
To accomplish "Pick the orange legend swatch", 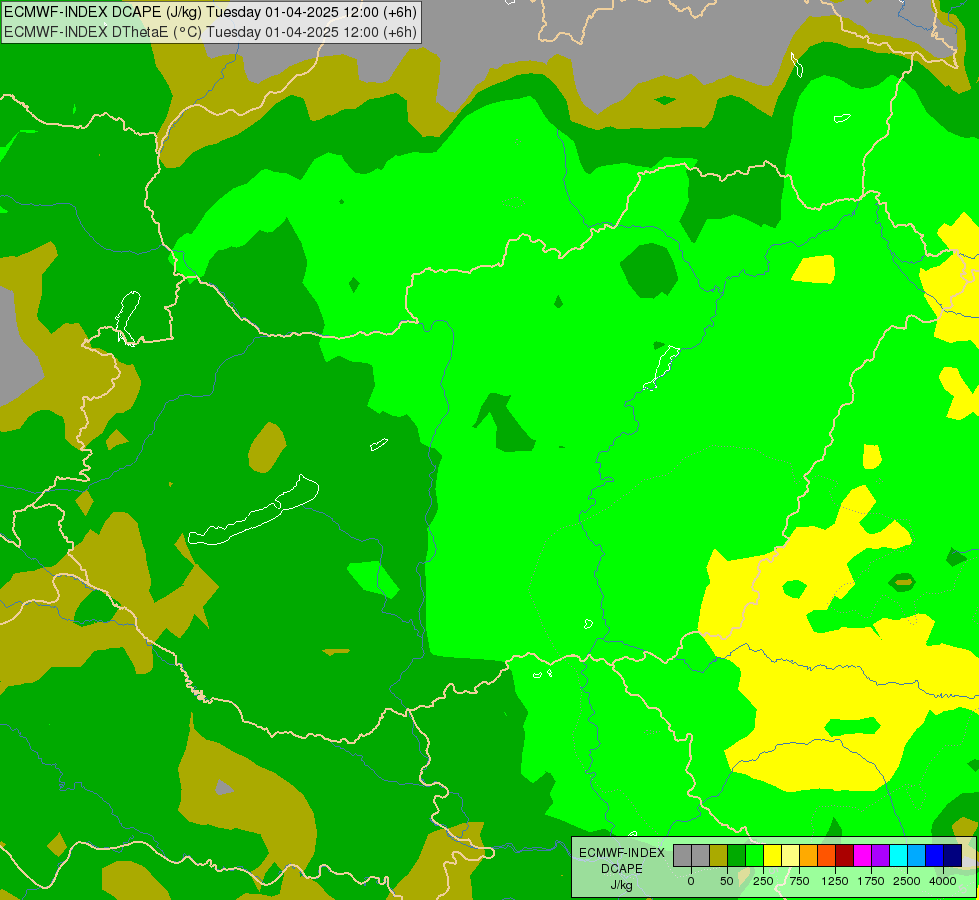I will click(x=809, y=855).
